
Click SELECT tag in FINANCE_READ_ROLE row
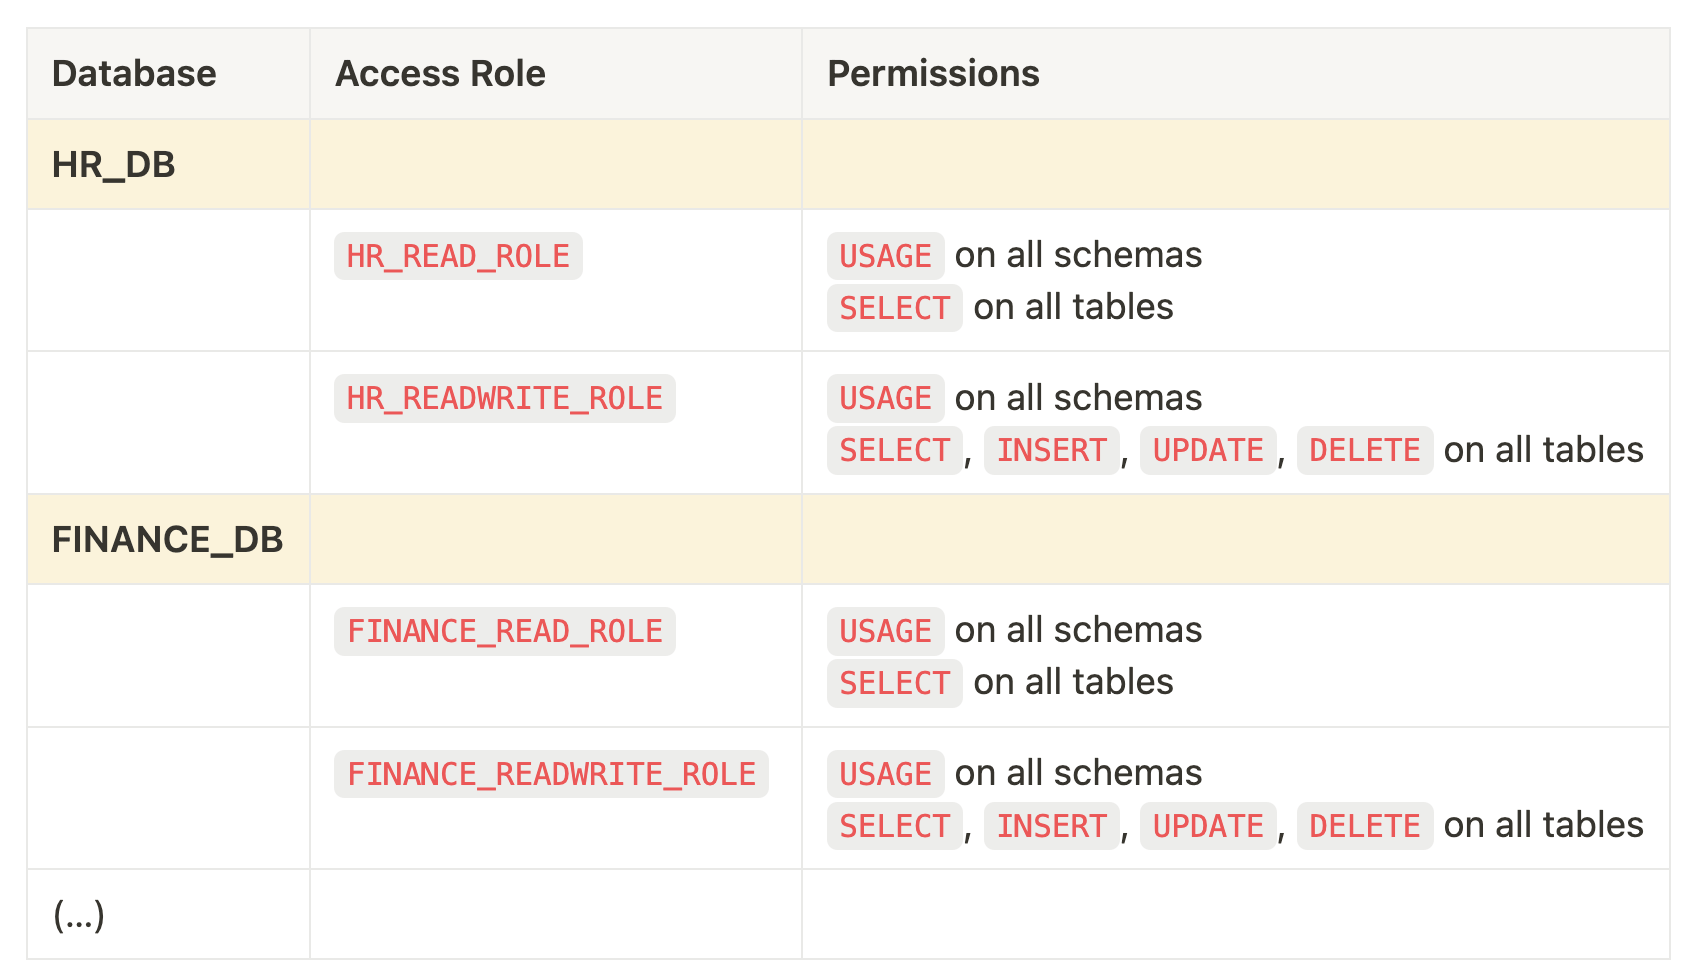pos(894,684)
